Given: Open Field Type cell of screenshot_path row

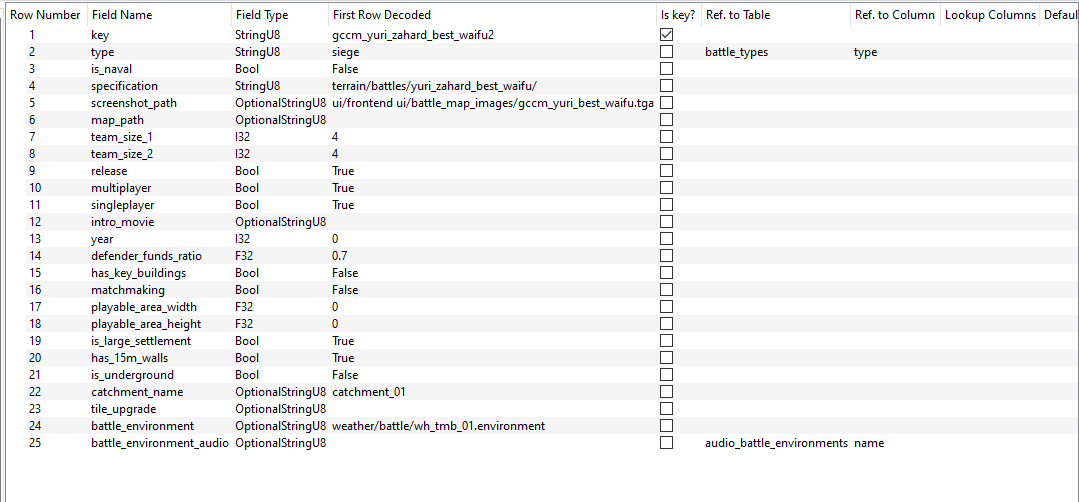Looking at the screenshot, I should coord(280,102).
